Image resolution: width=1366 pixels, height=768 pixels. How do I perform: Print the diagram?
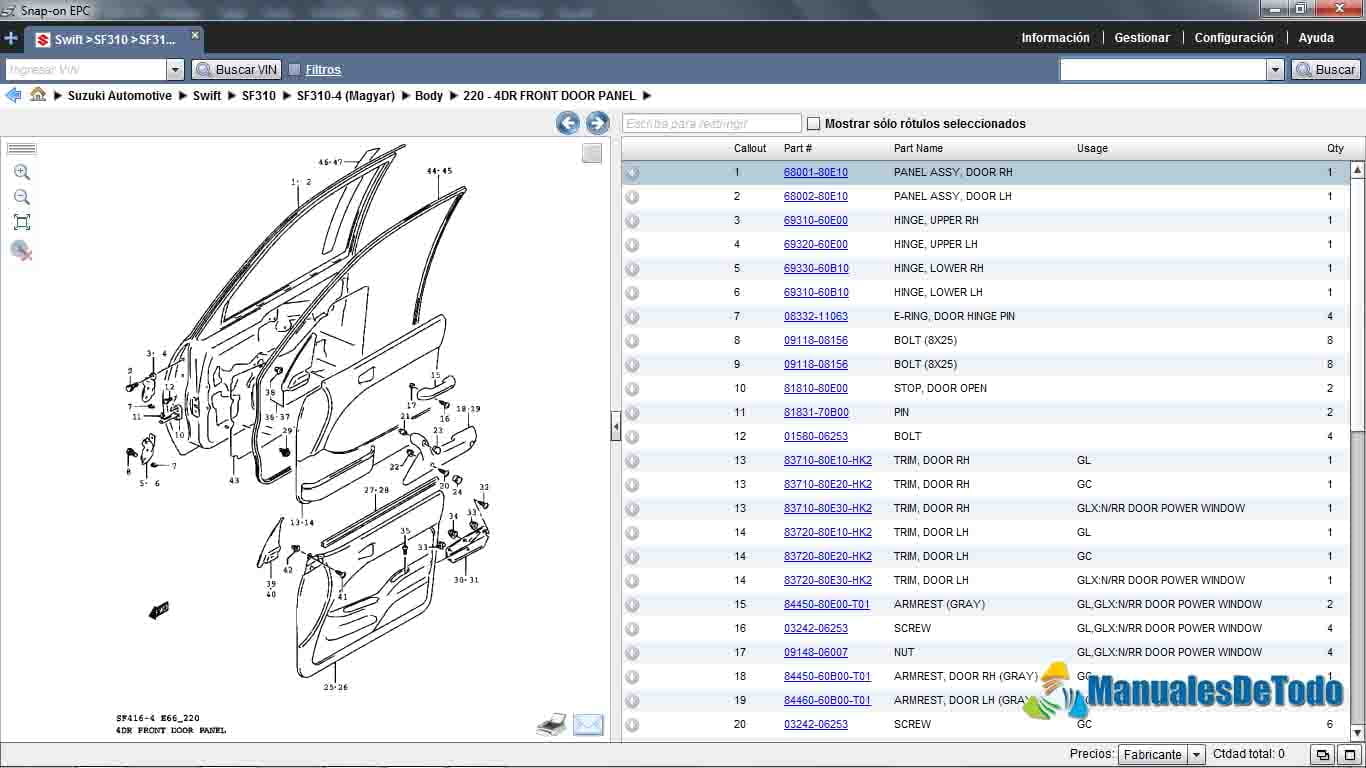(x=552, y=725)
